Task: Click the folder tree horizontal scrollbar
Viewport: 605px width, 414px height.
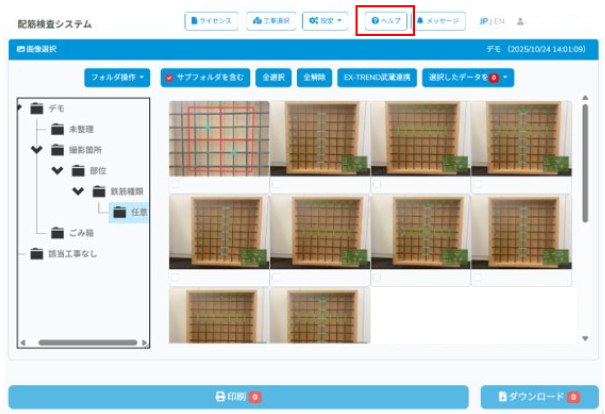Action: [x=83, y=342]
